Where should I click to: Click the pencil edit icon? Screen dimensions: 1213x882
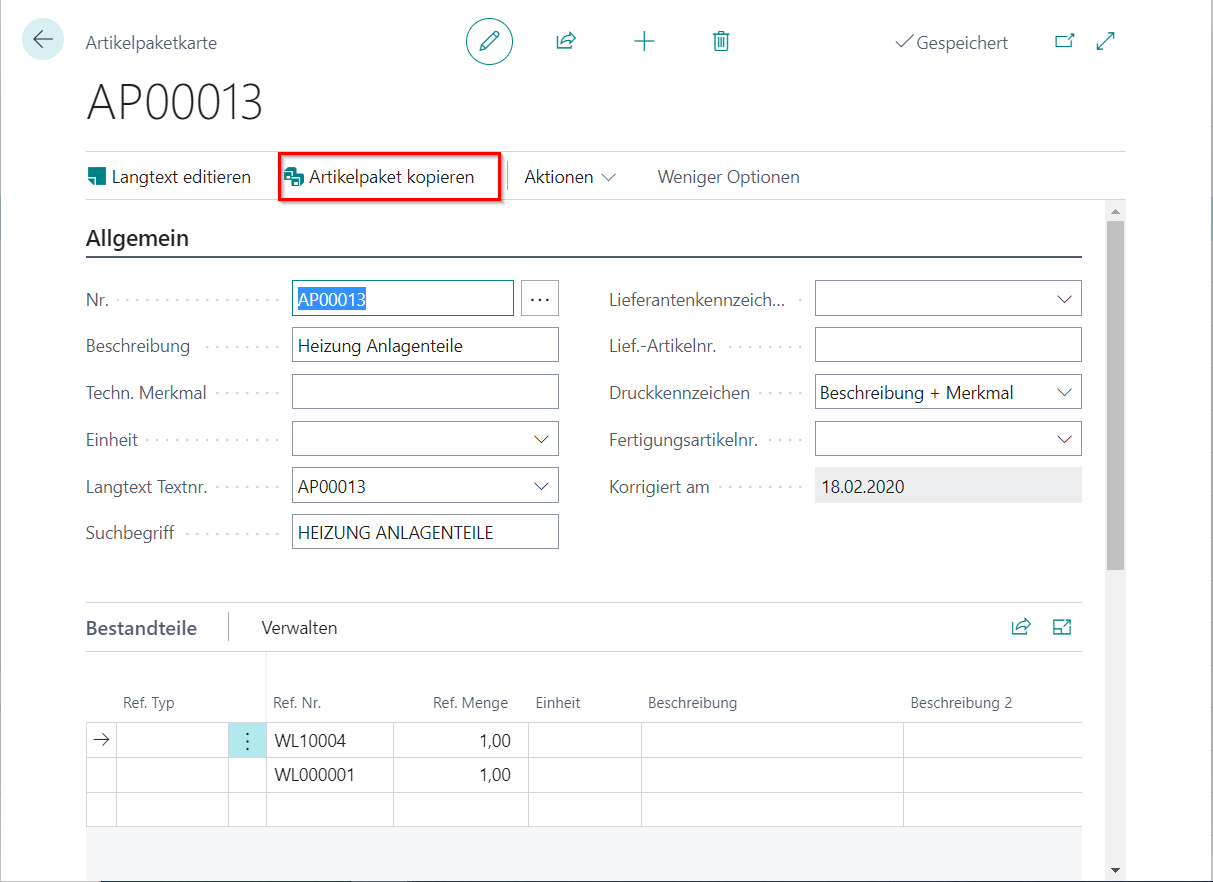point(489,42)
